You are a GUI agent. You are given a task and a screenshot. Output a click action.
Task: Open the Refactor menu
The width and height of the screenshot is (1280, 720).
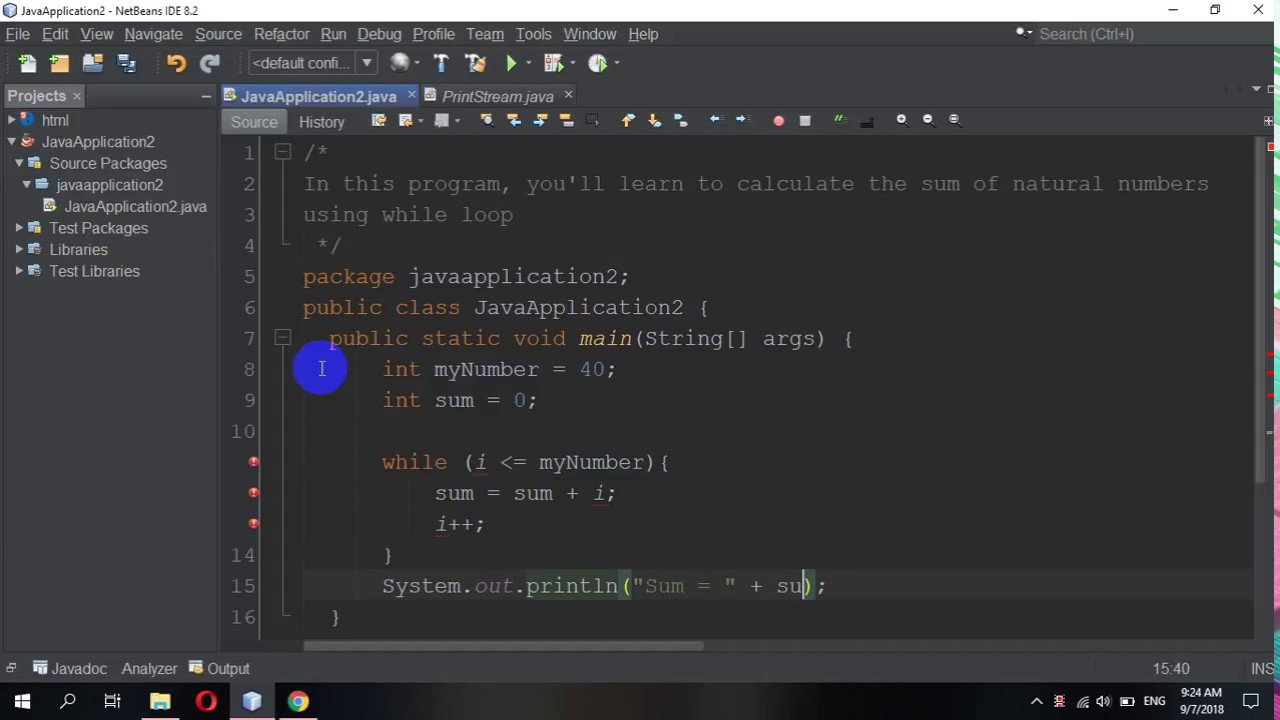pyautogui.click(x=281, y=34)
